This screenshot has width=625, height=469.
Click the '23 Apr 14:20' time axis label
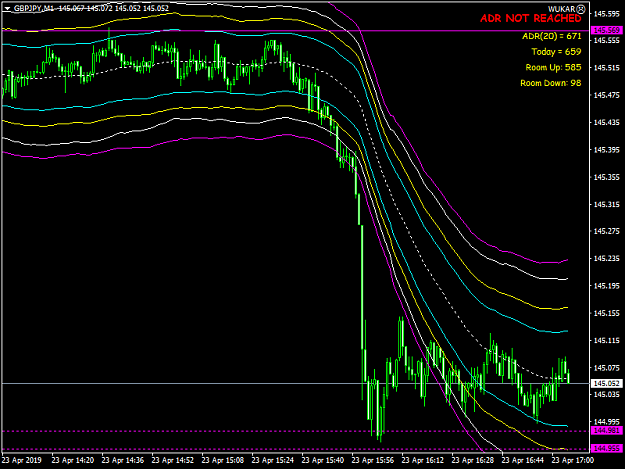(73, 460)
